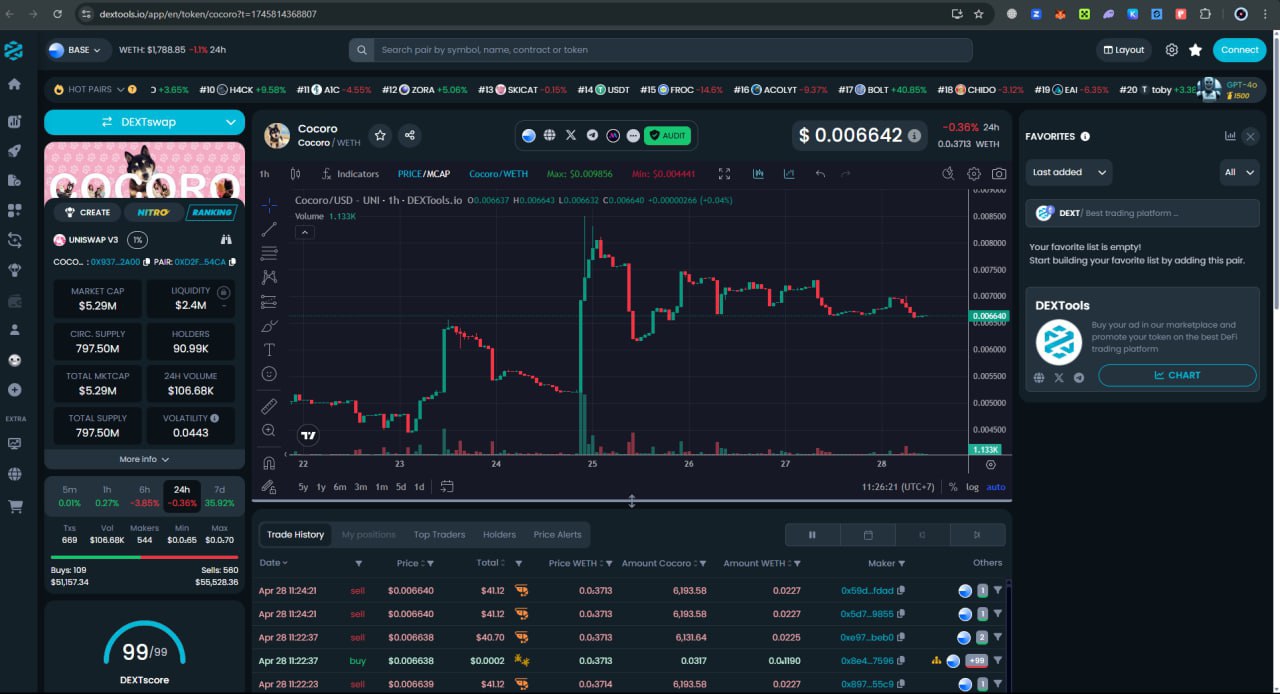
Task: Open the Layout menu
Action: 1123,50
